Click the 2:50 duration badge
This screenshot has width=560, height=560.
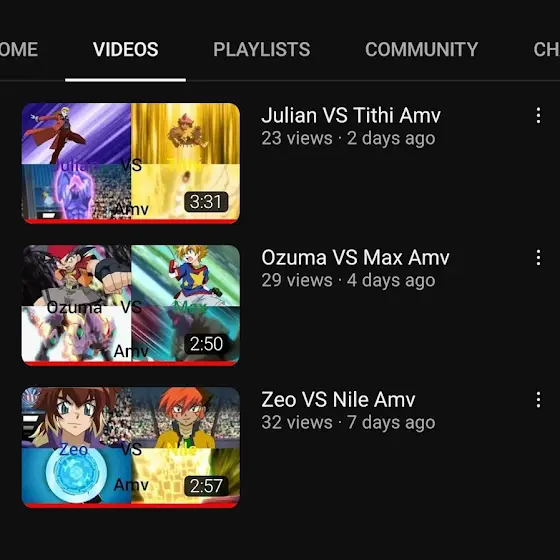click(206, 344)
